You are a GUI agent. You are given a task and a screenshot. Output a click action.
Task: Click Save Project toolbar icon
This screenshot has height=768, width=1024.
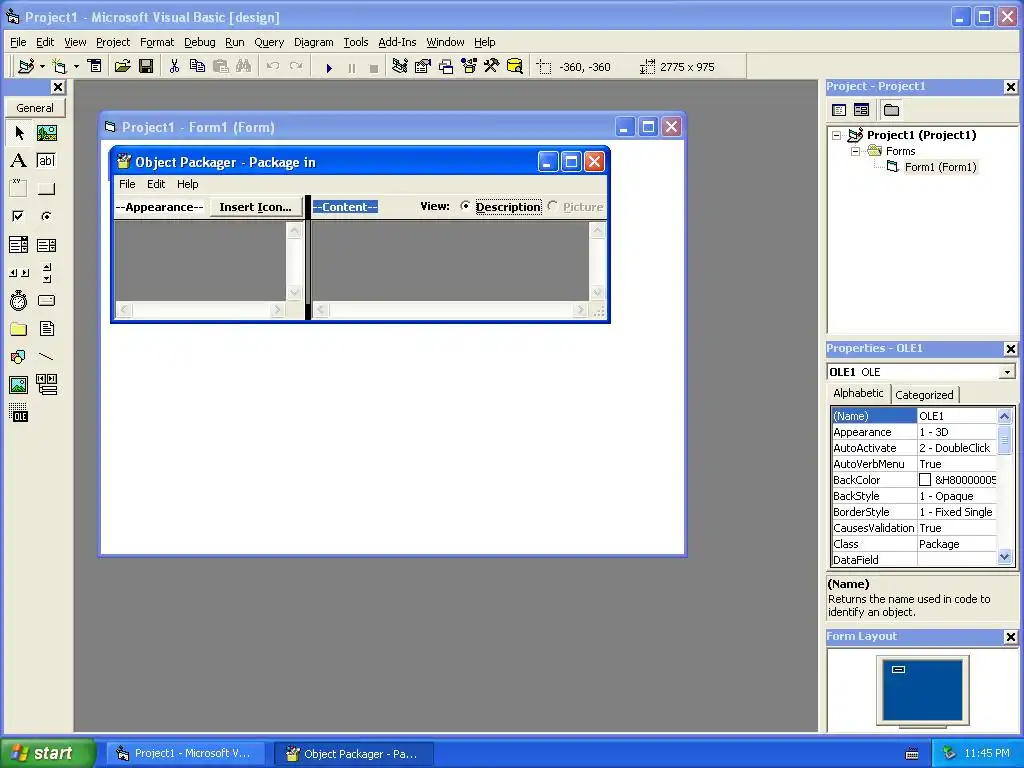click(x=146, y=66)
